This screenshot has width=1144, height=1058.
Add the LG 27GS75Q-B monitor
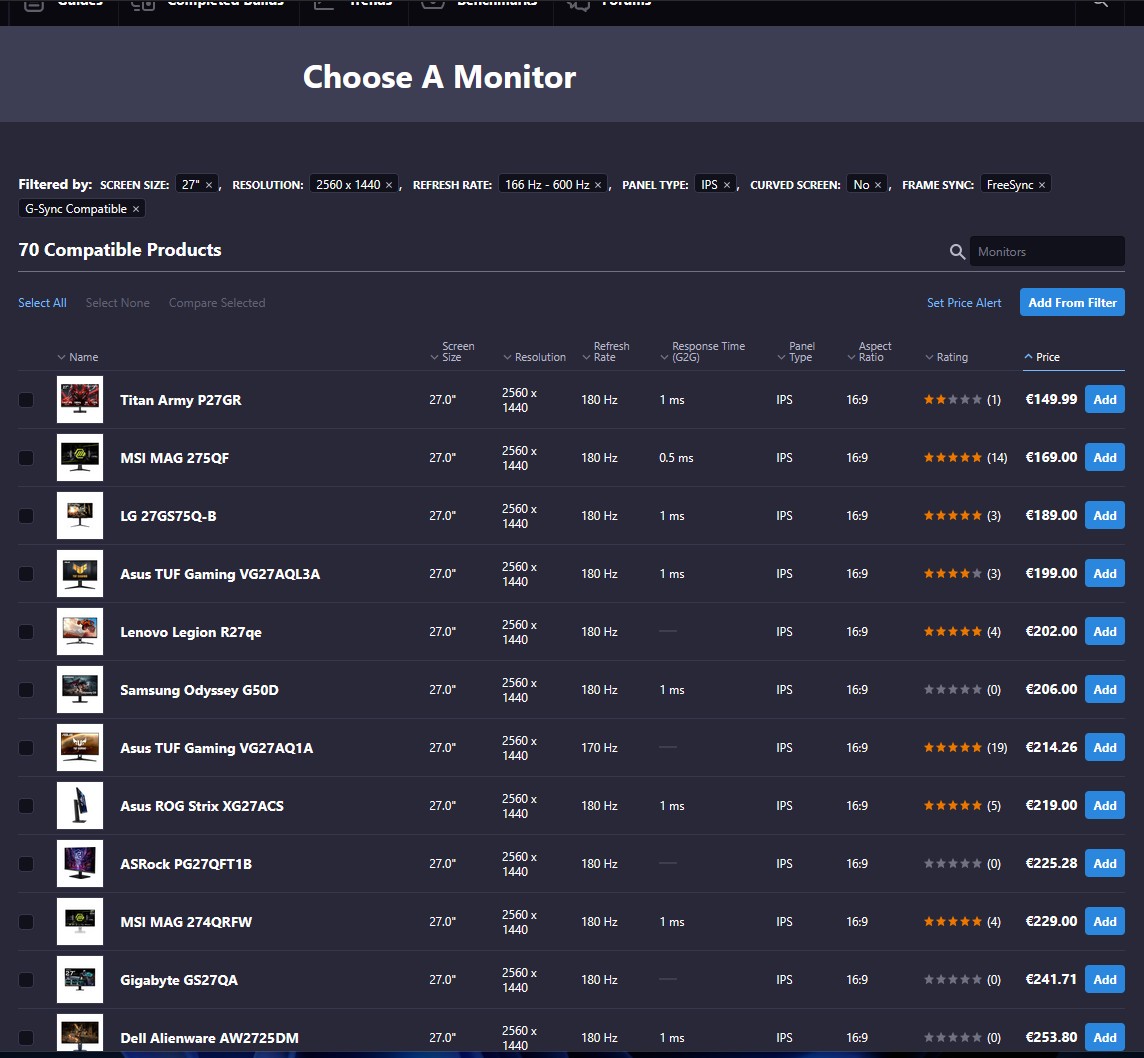(x=1105, y=516)
